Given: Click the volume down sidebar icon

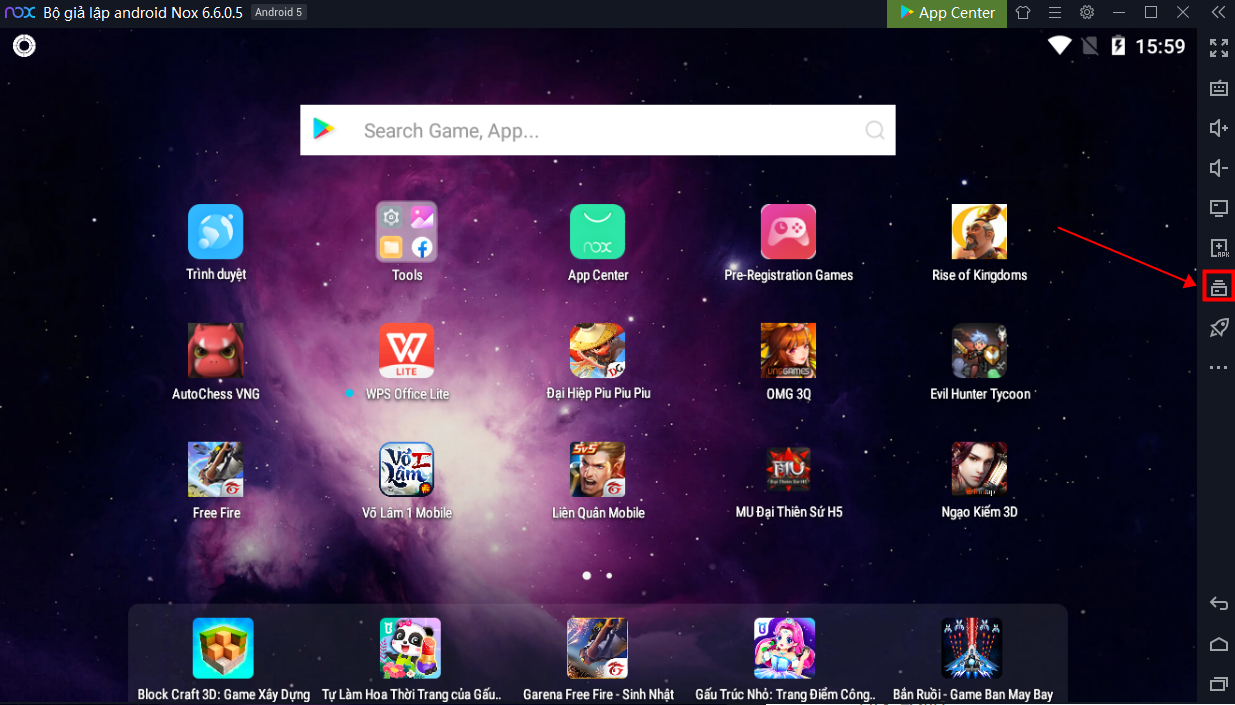Looking at the screenshot, I should [1218, 168].
